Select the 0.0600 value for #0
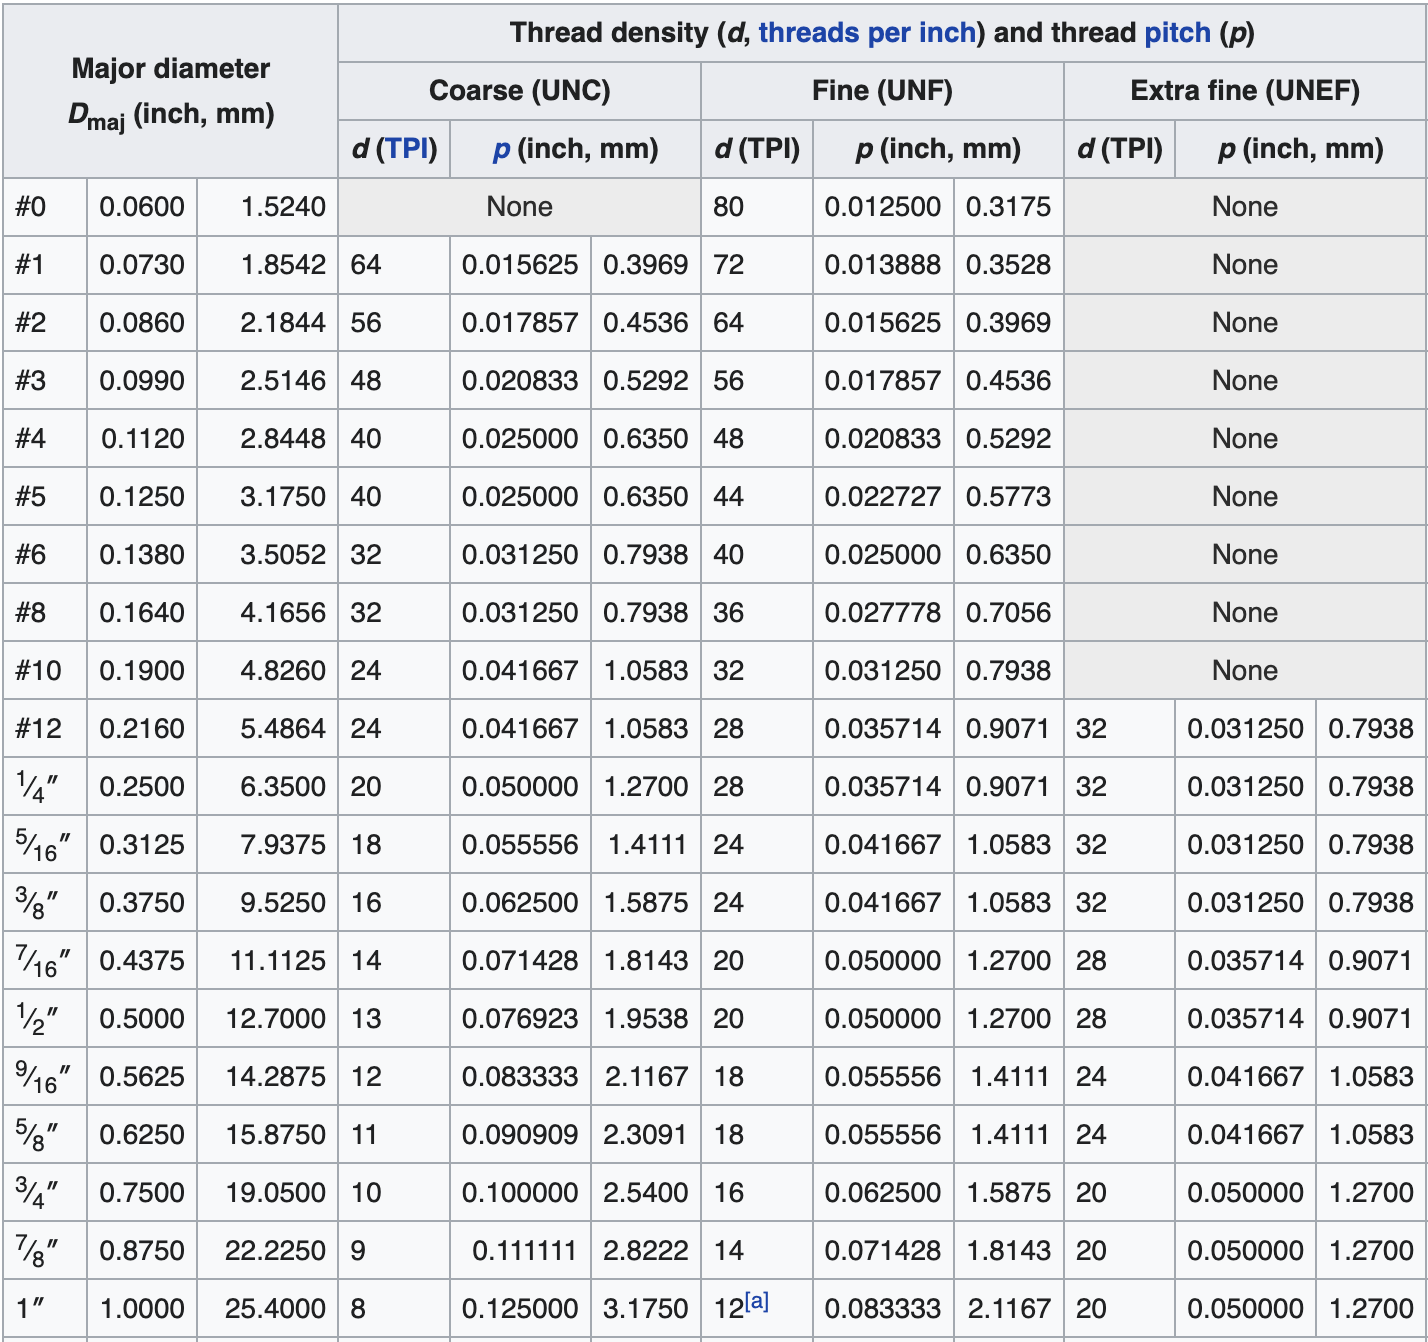This screenshot has height=1342, width=1428. pos(141,207)
